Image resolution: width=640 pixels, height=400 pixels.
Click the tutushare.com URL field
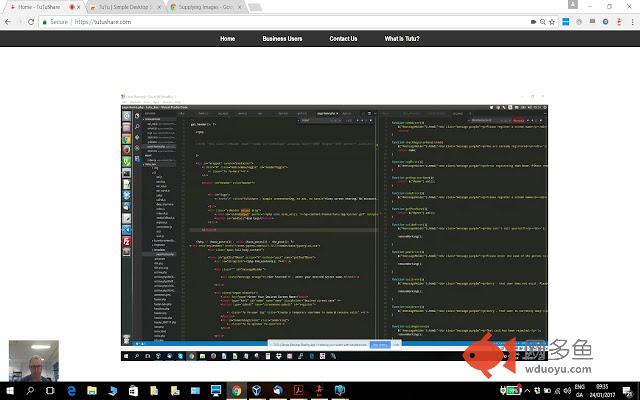(x=286, y=22)
